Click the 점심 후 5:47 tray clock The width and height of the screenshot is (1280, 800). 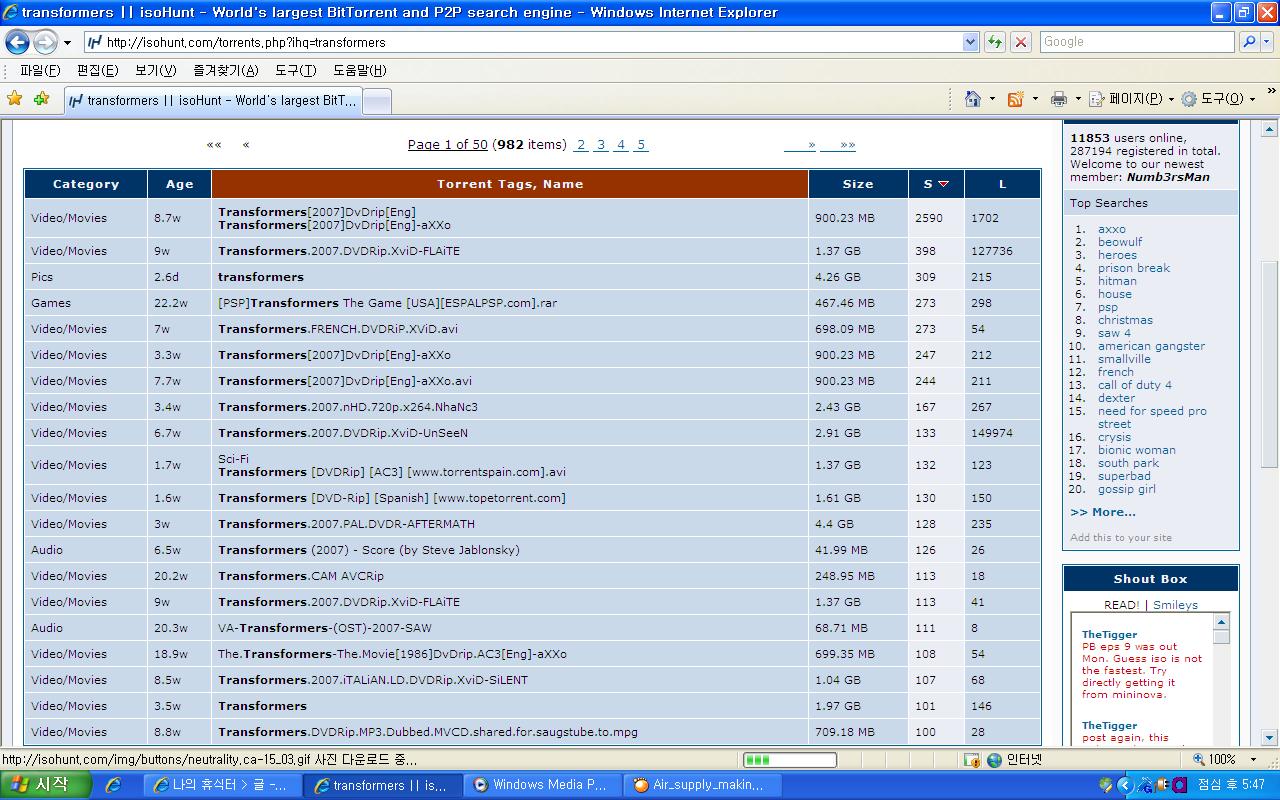[x=1231, y=785]
